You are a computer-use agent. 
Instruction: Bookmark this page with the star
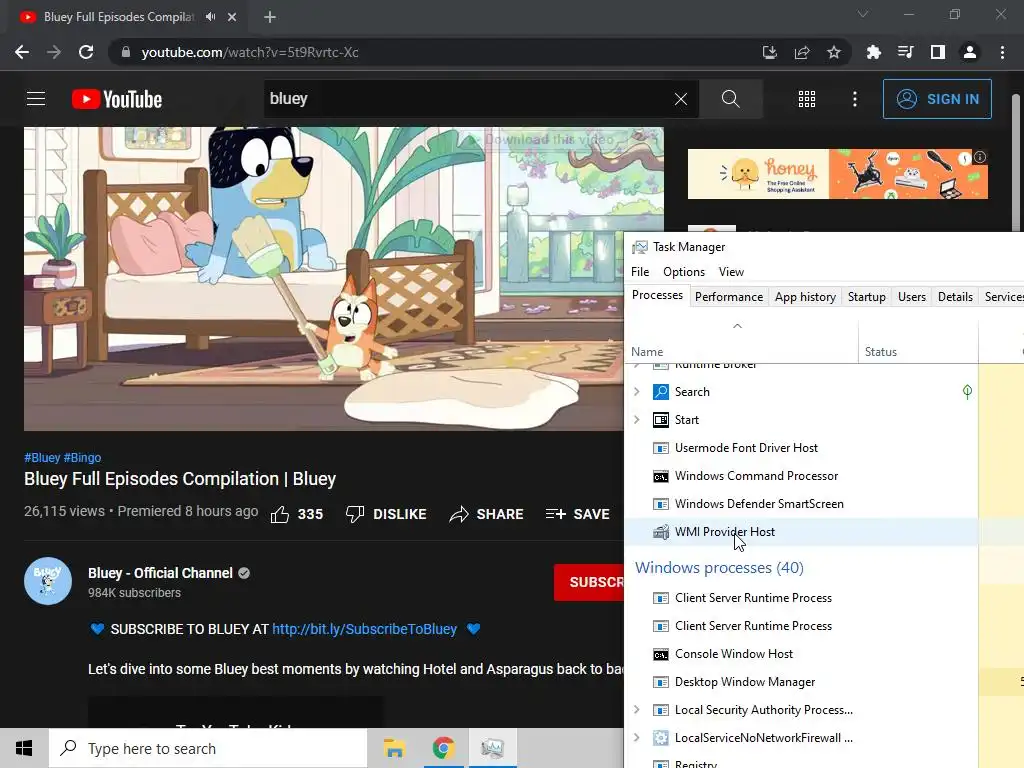pos(834,52)
